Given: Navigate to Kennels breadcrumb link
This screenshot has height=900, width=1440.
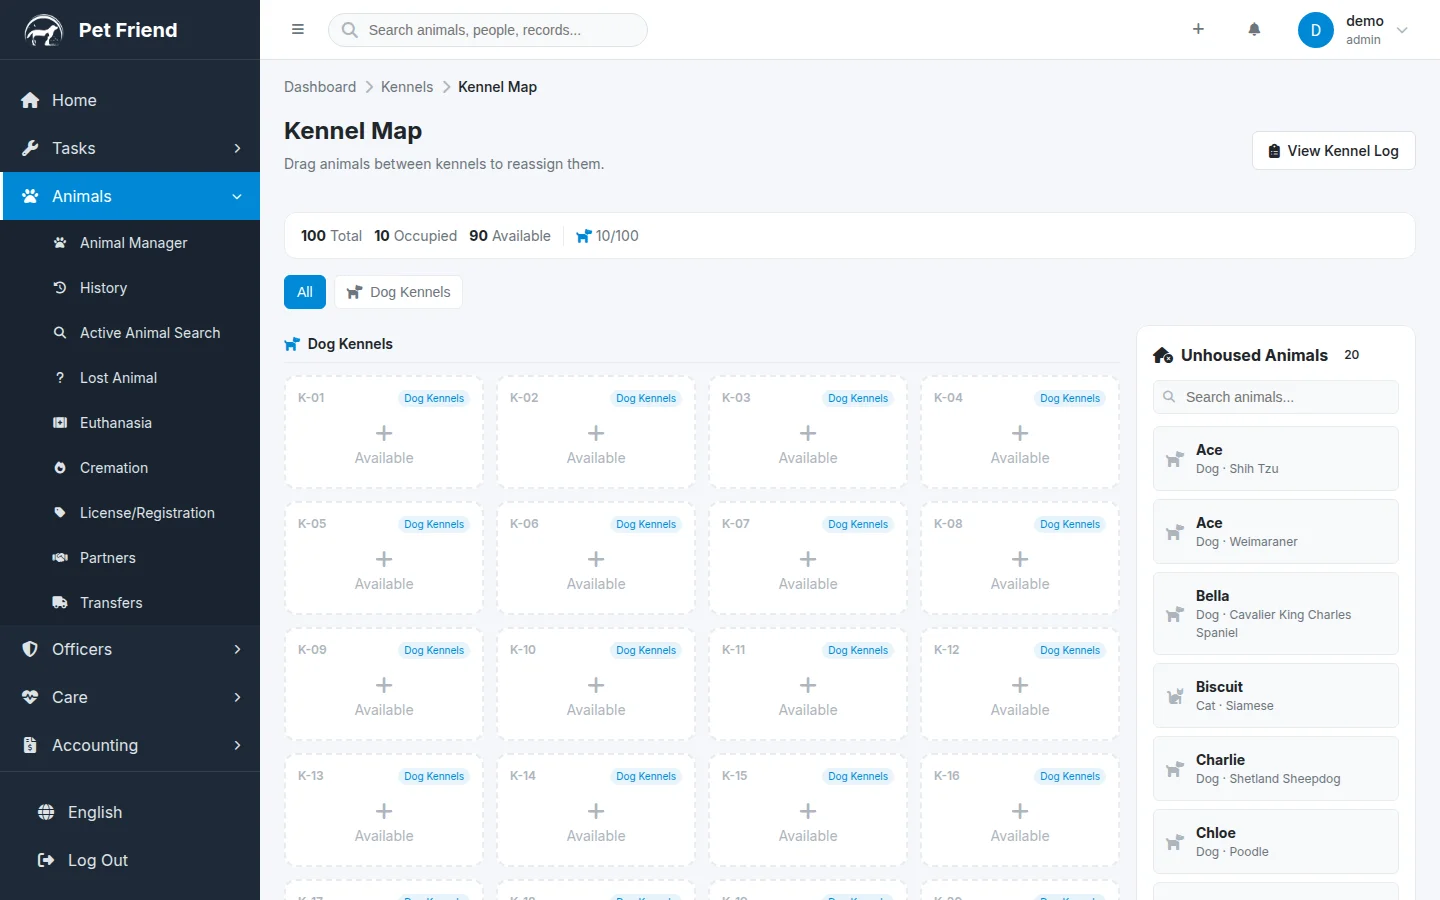Looking at the screenshot, I should pos(407,87).
